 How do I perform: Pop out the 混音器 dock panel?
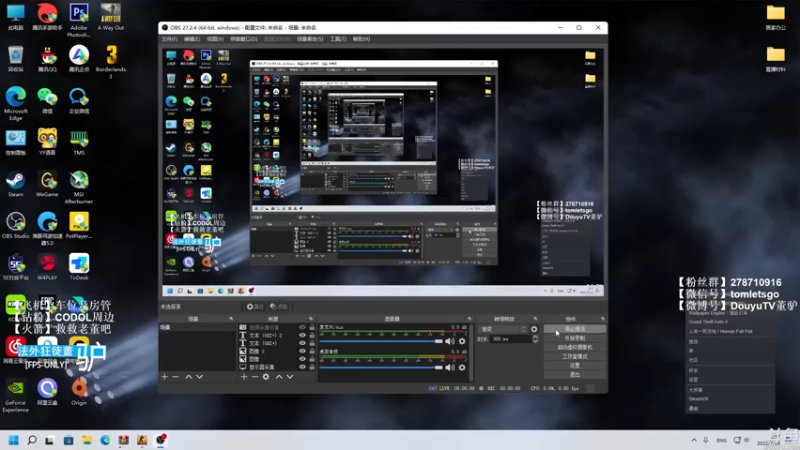(x=469, y=319)
